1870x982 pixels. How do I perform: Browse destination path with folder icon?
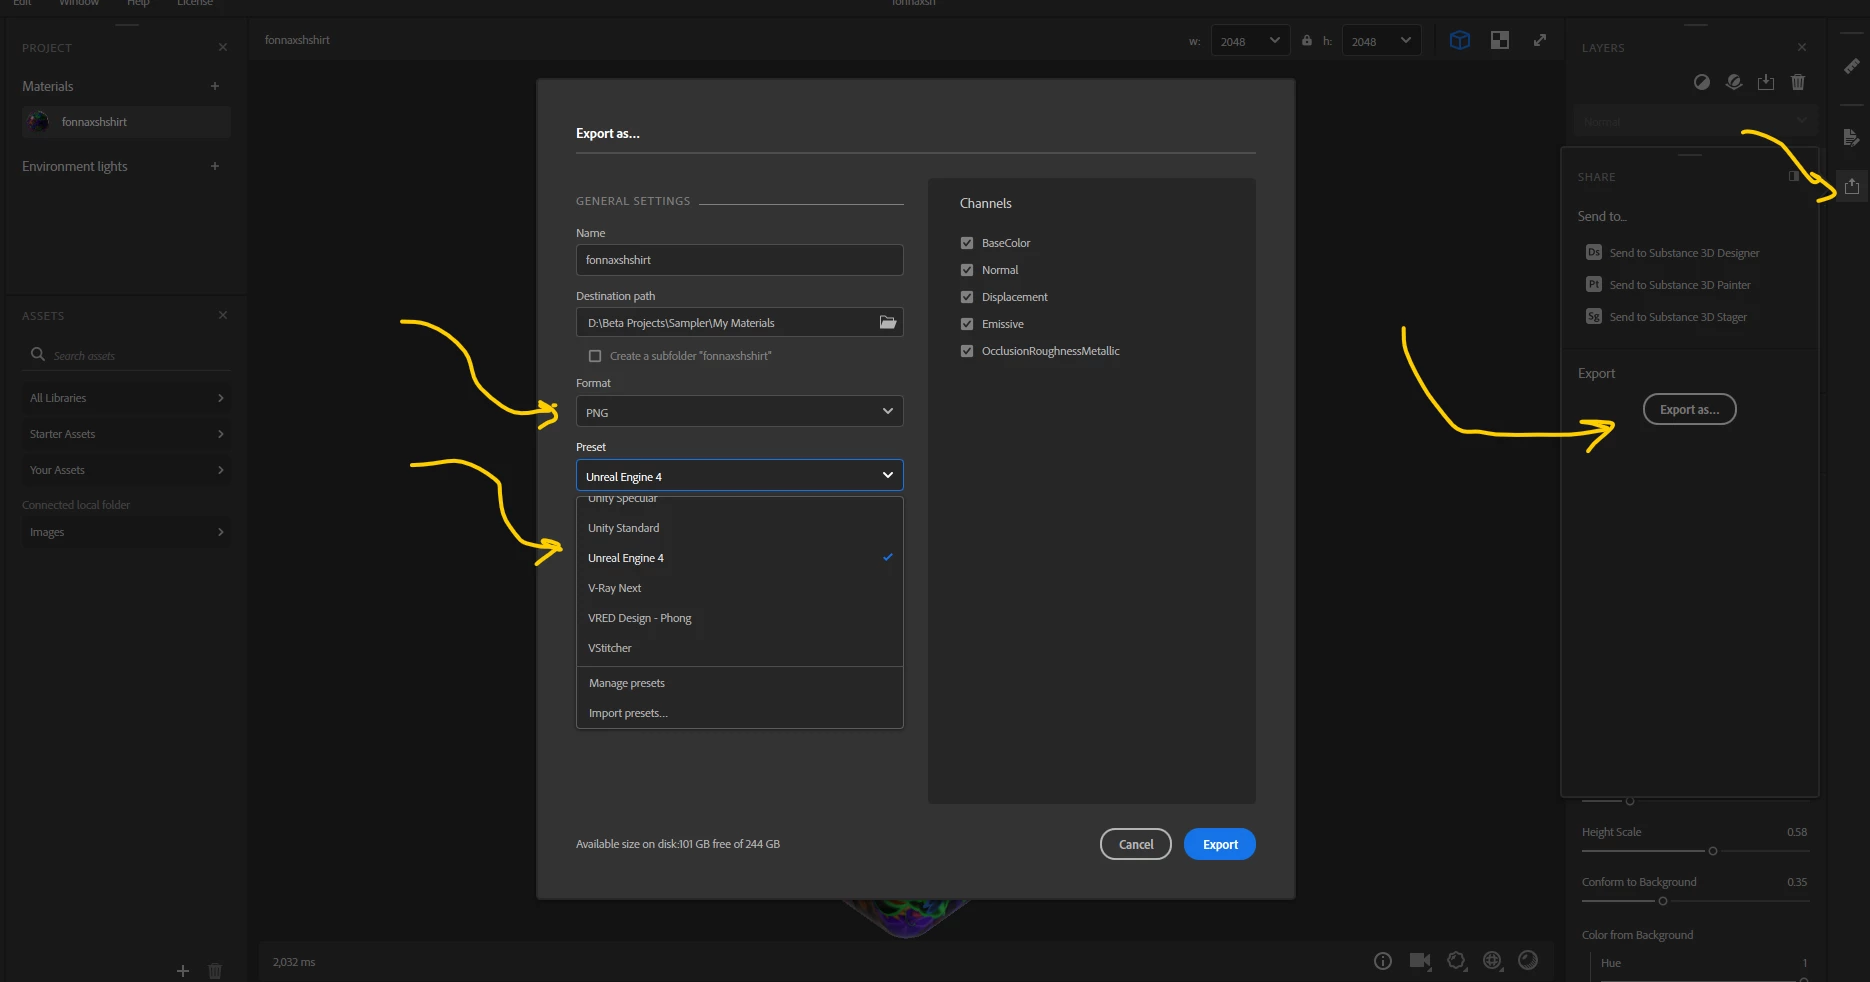point(888,322)
